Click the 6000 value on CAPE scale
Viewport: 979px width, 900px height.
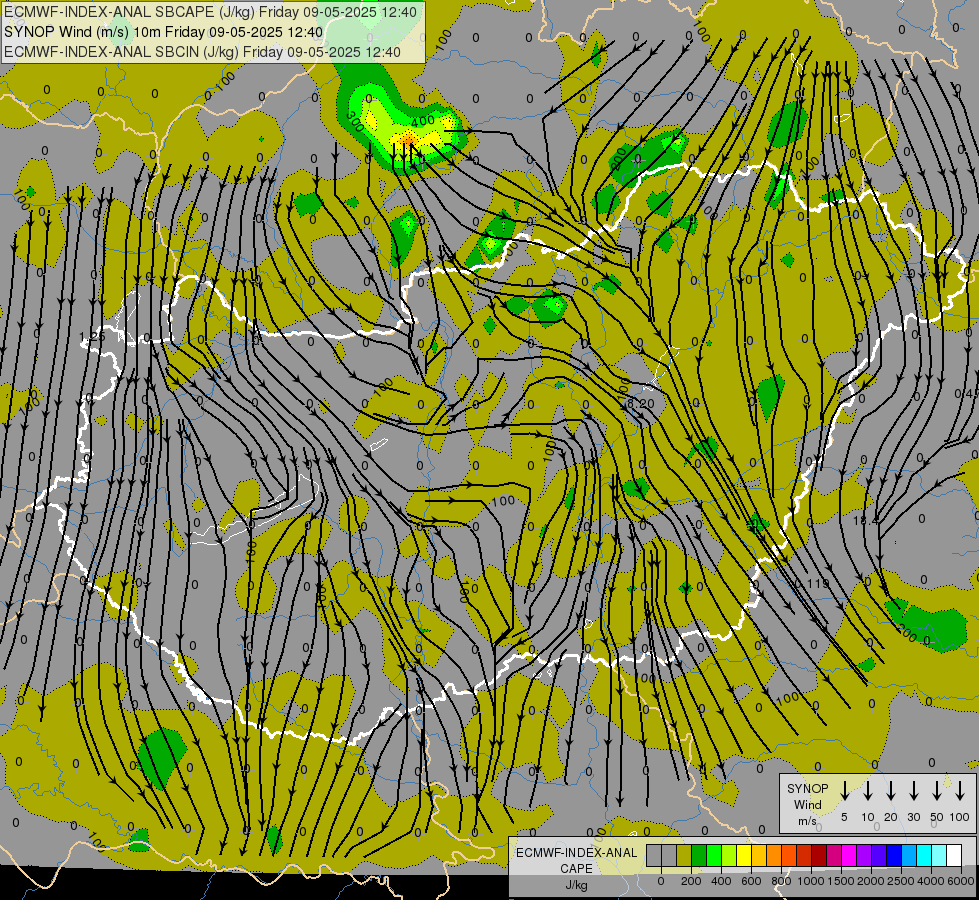960,881
